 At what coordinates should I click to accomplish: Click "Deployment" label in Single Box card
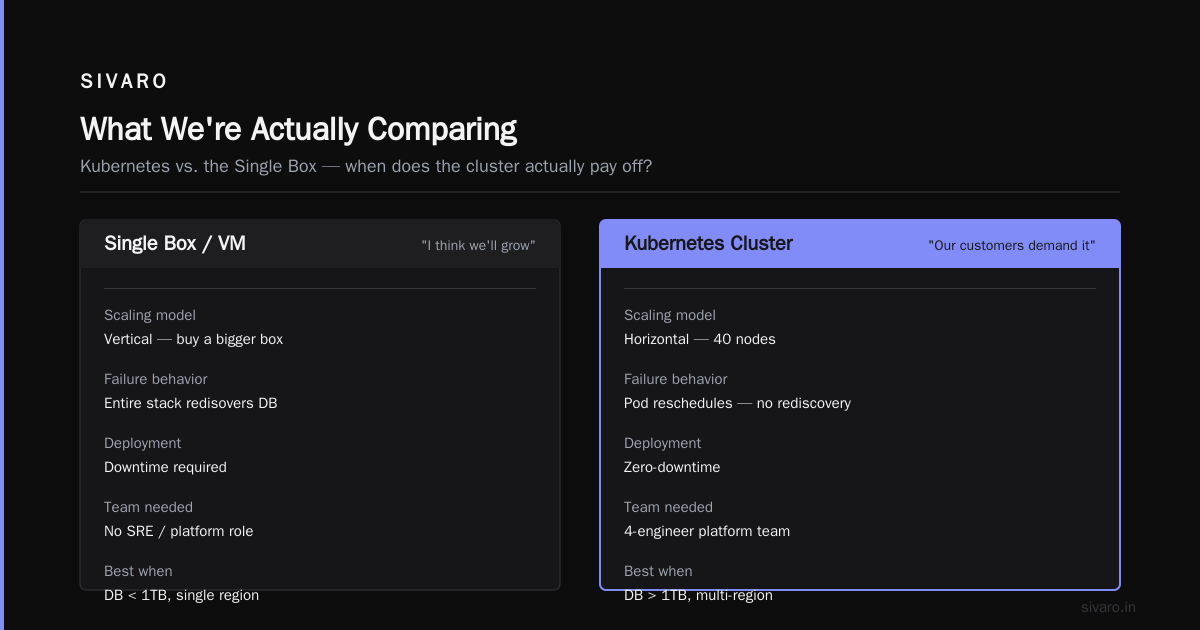coord(143,443)
